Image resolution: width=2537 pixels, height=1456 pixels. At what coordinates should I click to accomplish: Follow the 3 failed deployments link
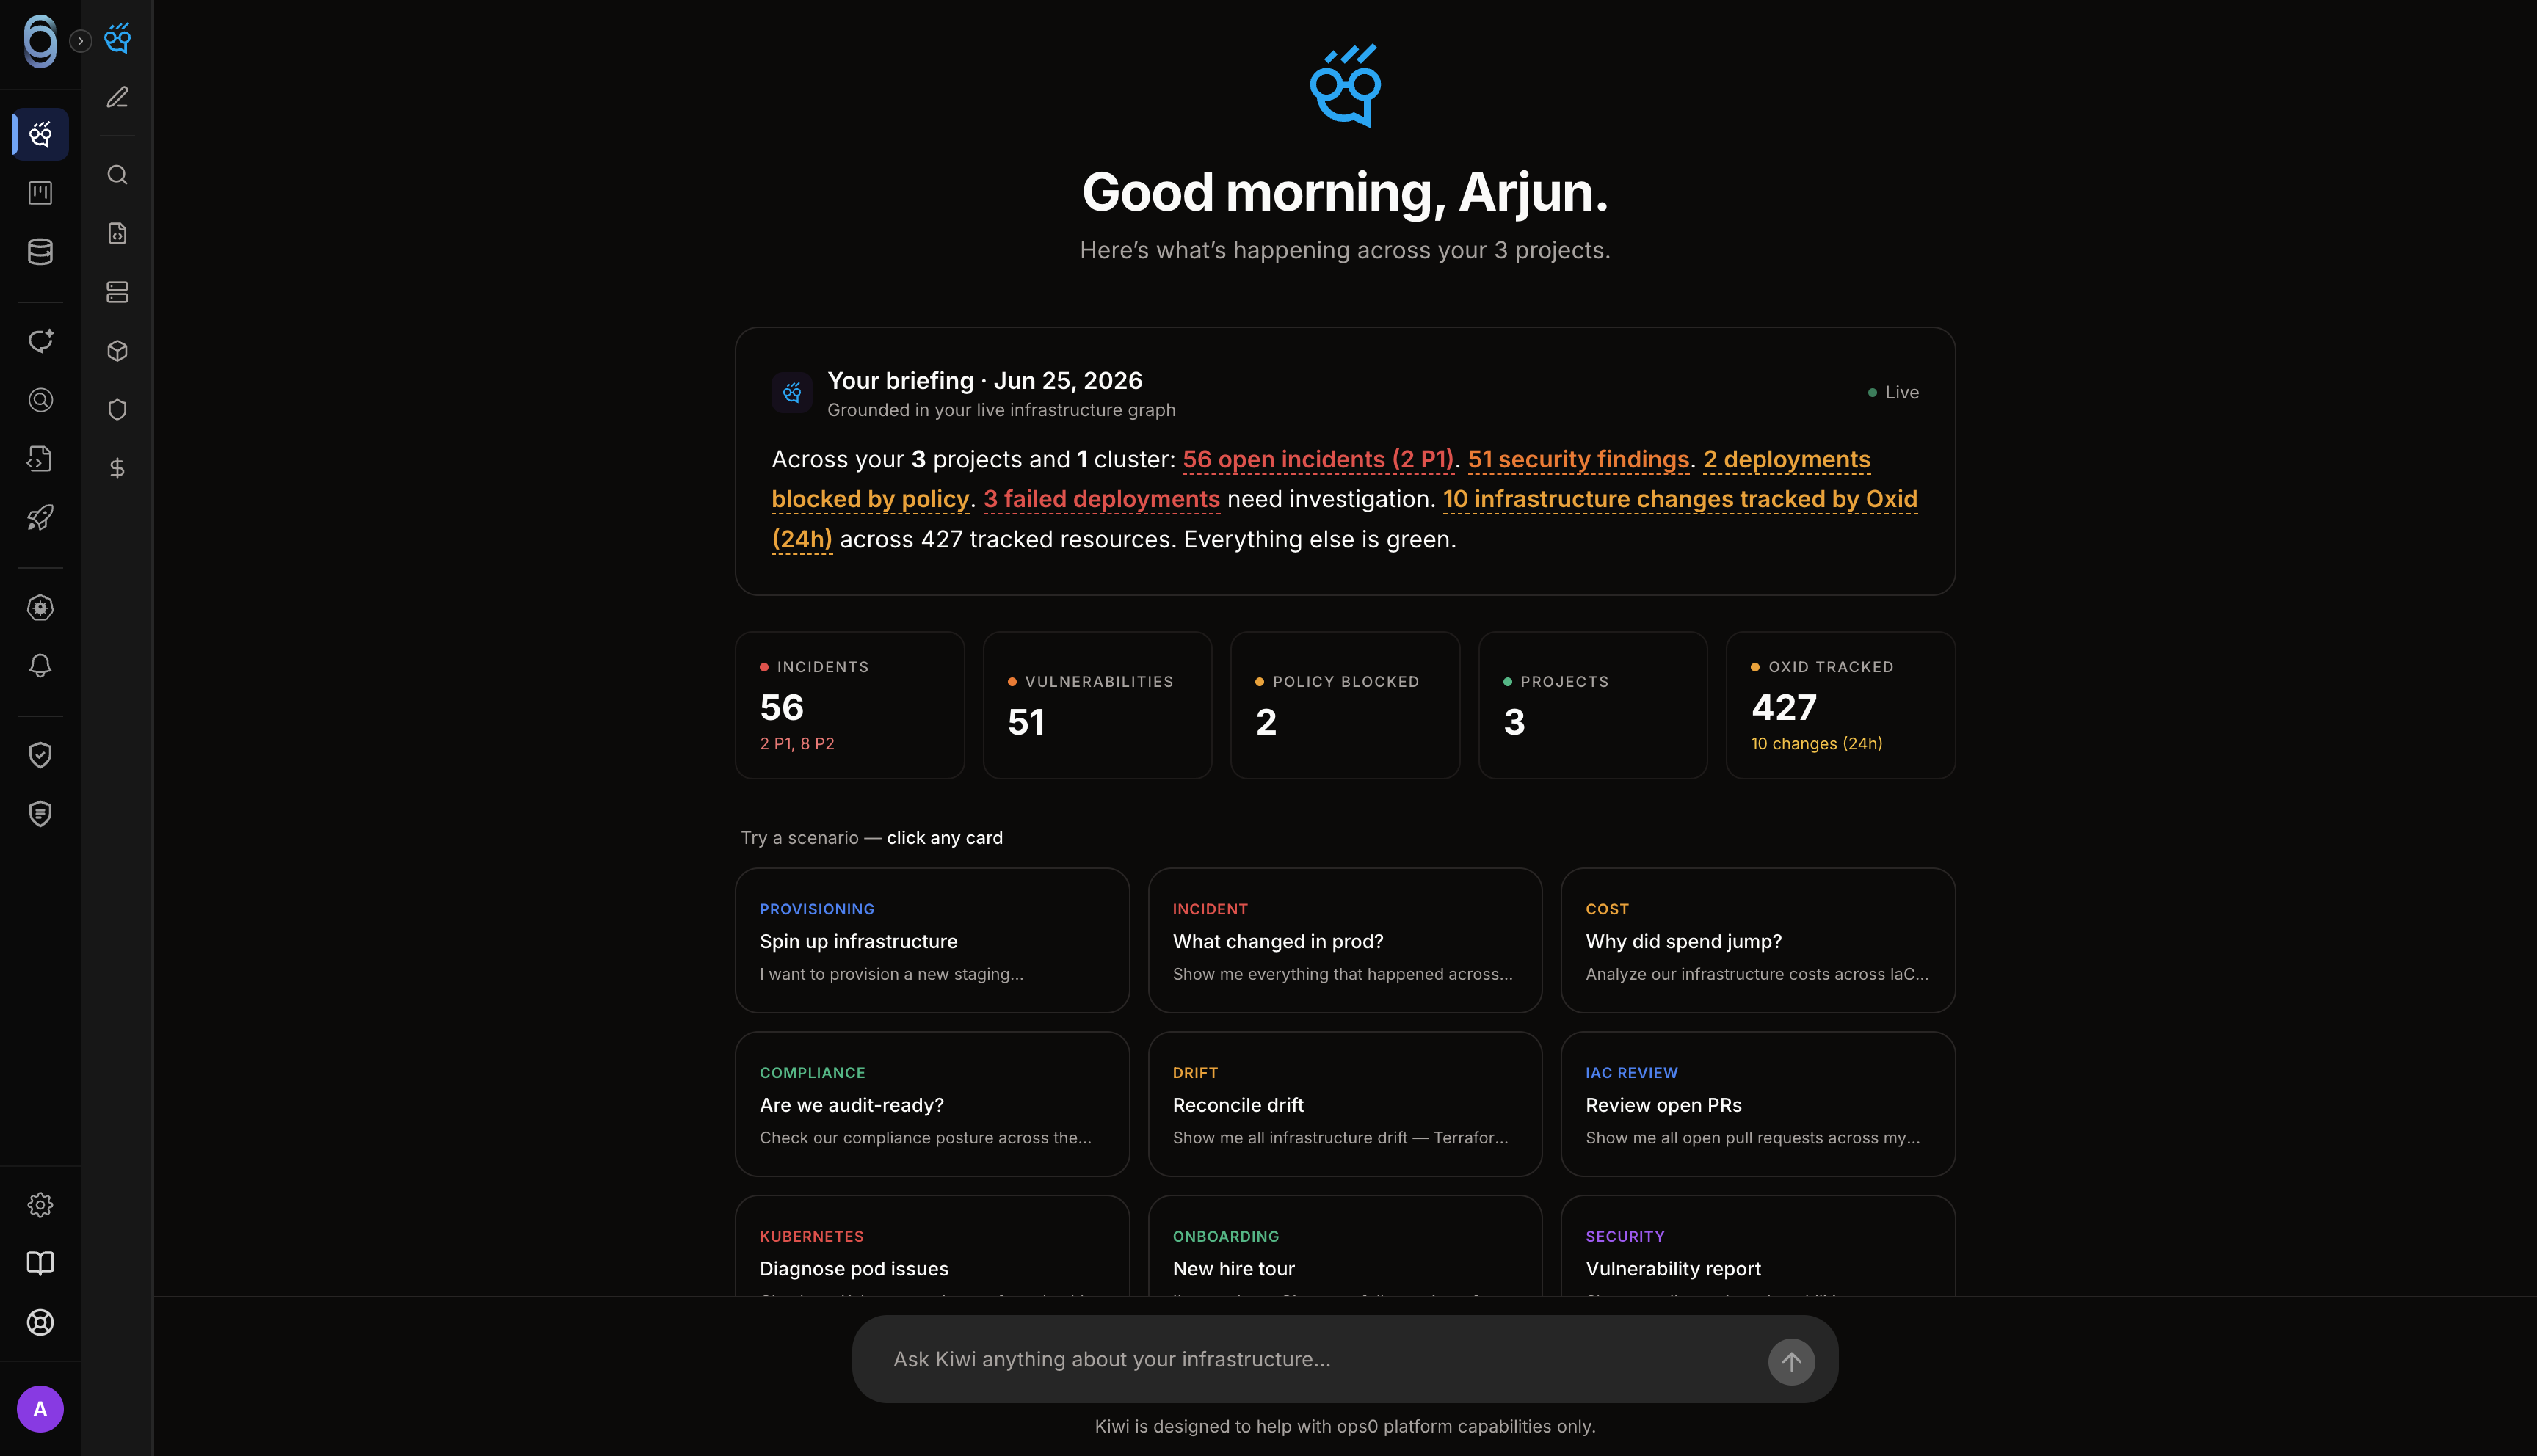[1101, 499]
